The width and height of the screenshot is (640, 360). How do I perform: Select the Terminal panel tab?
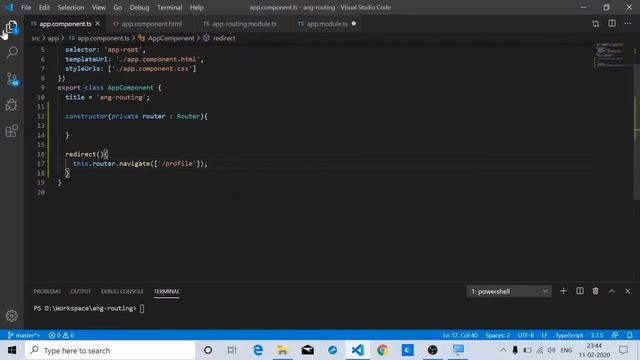[x=167, y=291]
